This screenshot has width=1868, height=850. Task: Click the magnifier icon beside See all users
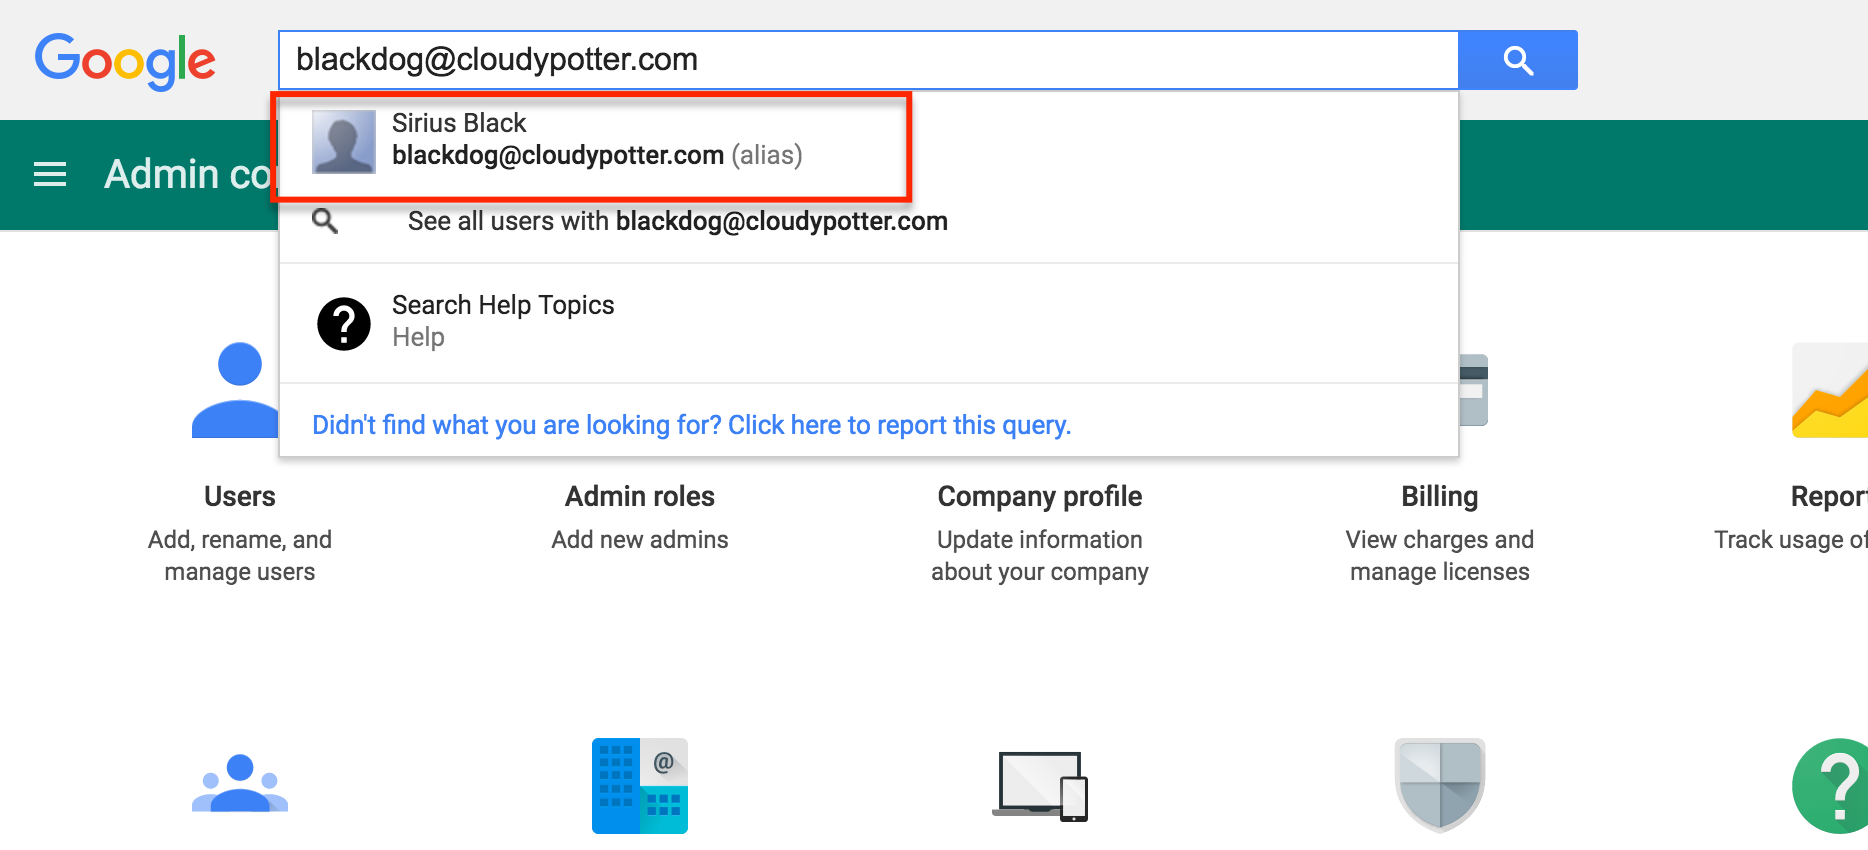pos(325,221)
